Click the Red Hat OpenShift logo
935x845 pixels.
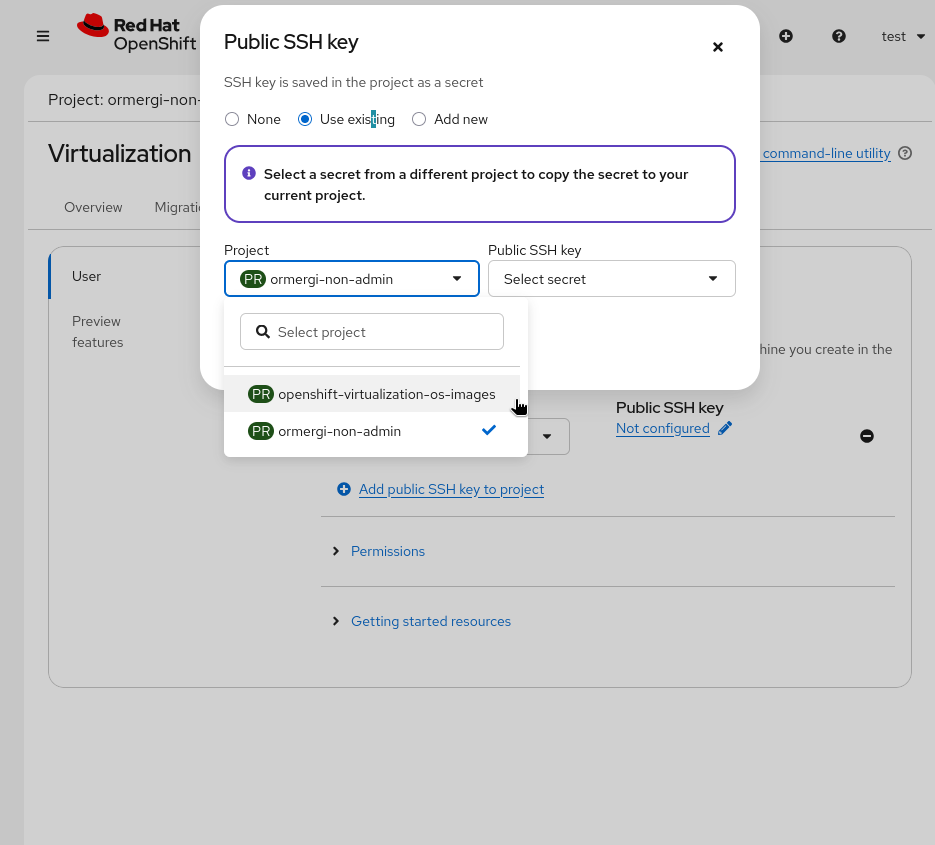[x=137, y=35]
